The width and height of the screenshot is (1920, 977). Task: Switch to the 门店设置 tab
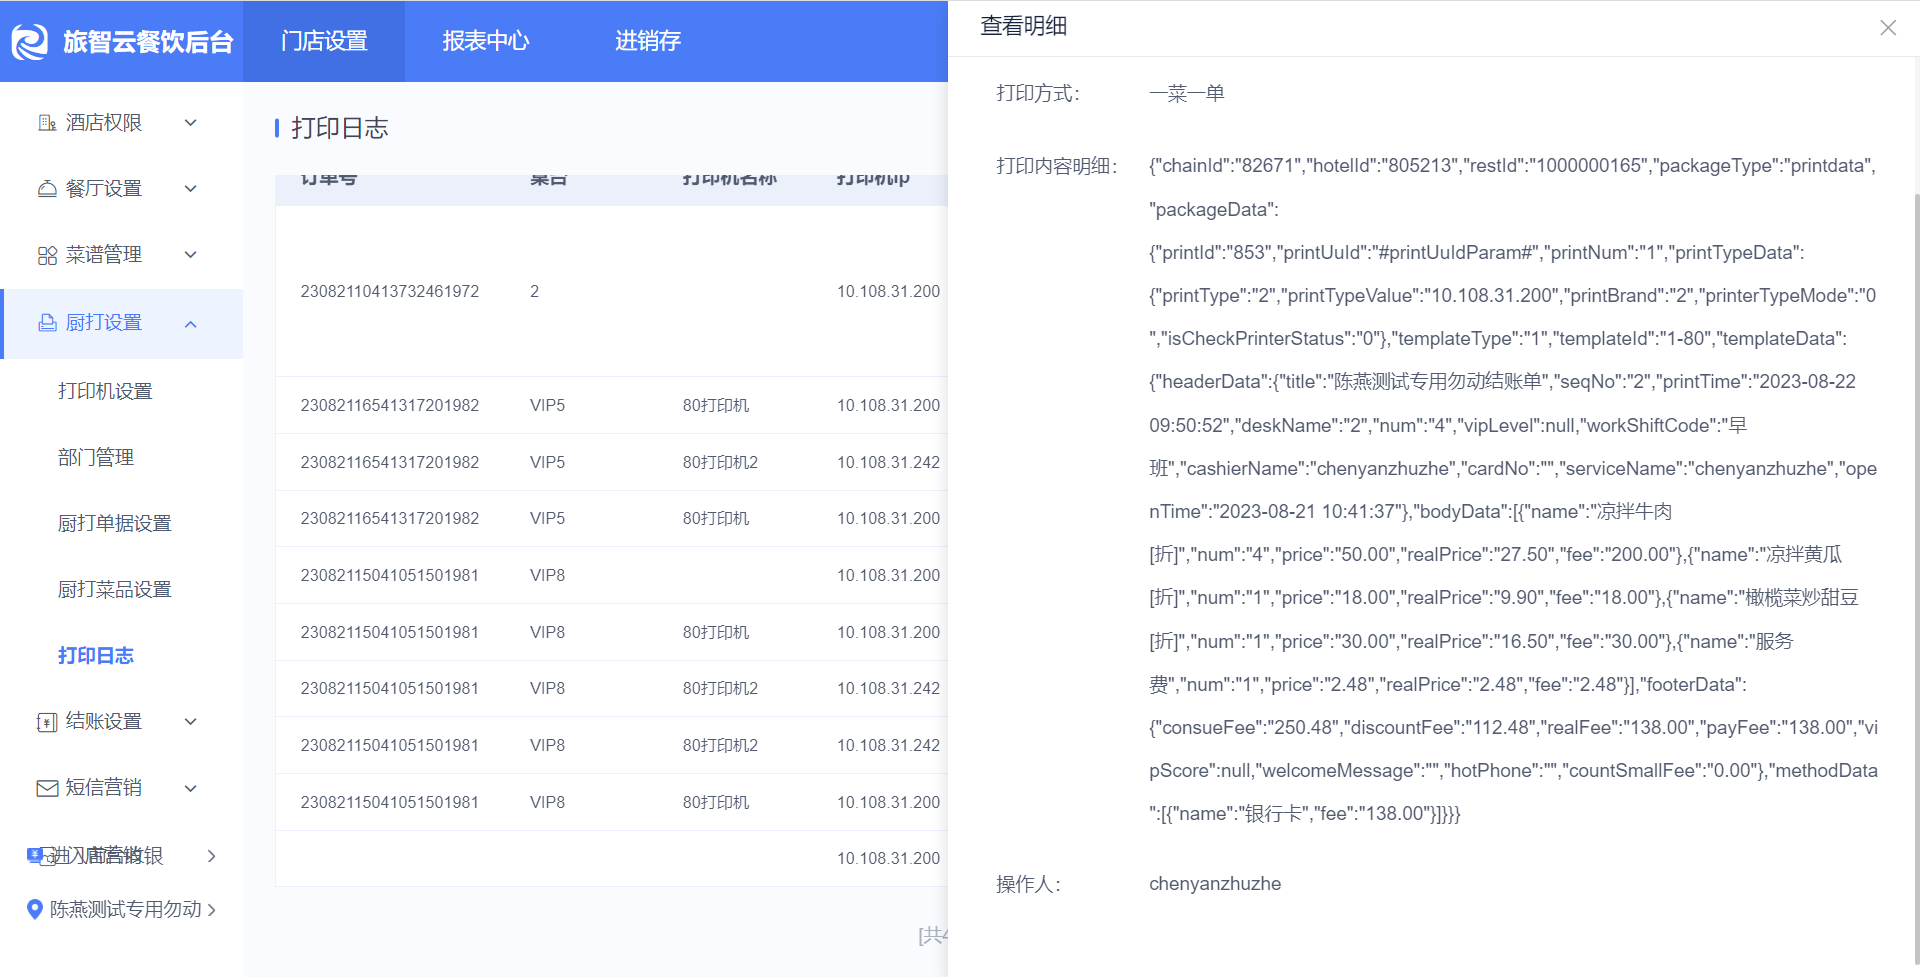pos(324,41)
